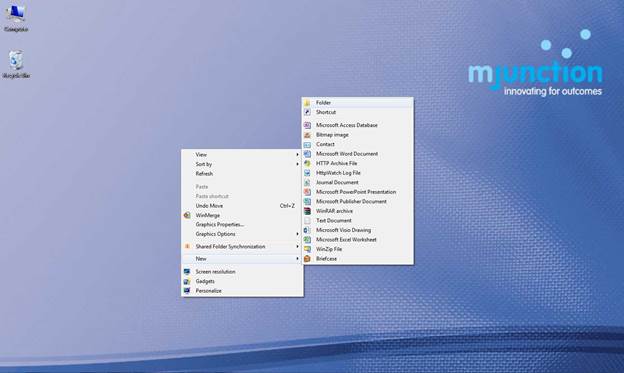624x373 pixels.
Task: Expand the New submenu arrow
Action: [x=297, y=259]
